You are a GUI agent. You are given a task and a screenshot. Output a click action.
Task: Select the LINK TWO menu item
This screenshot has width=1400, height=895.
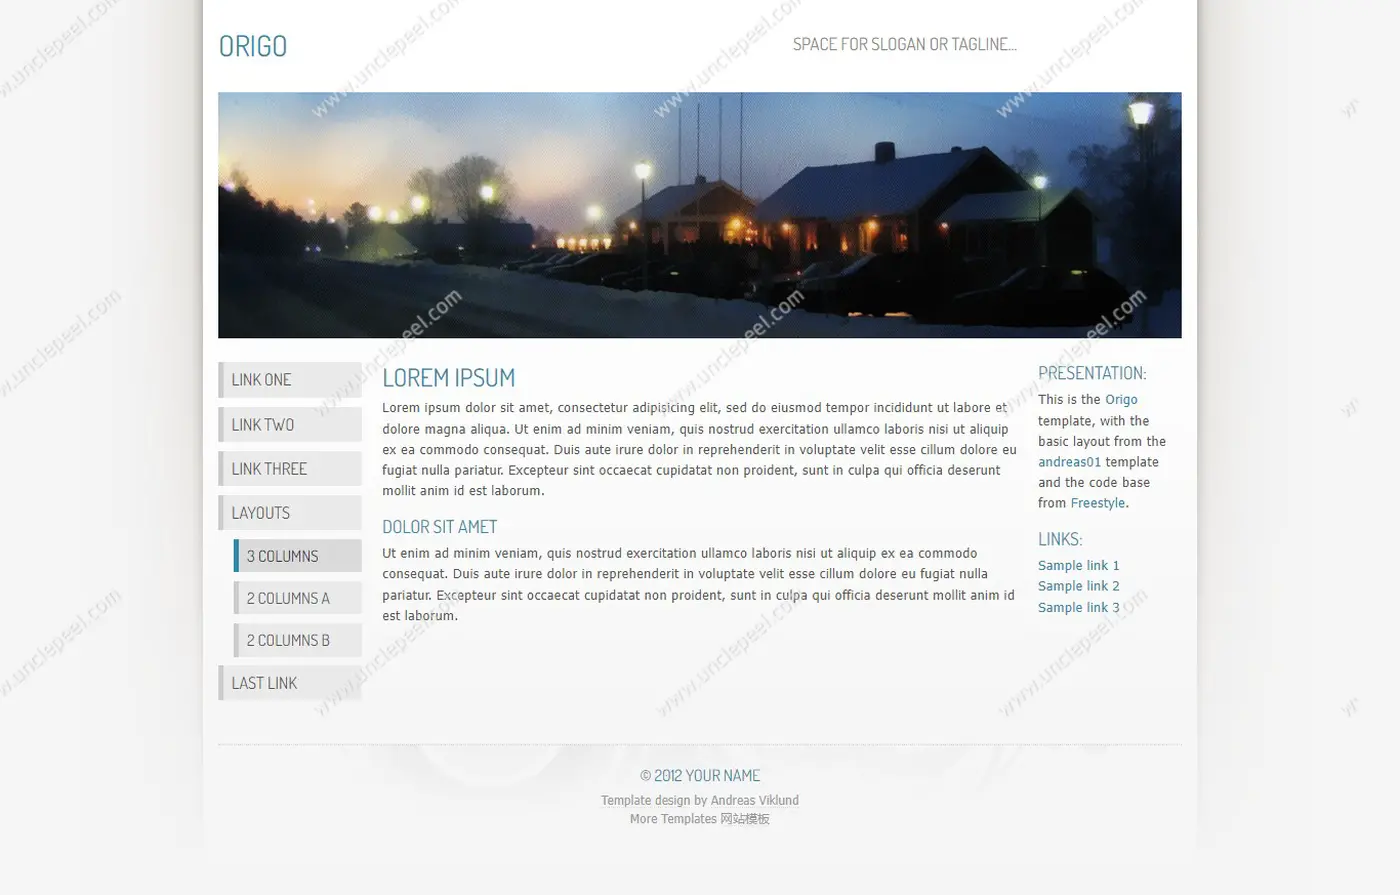pos(290,424)
